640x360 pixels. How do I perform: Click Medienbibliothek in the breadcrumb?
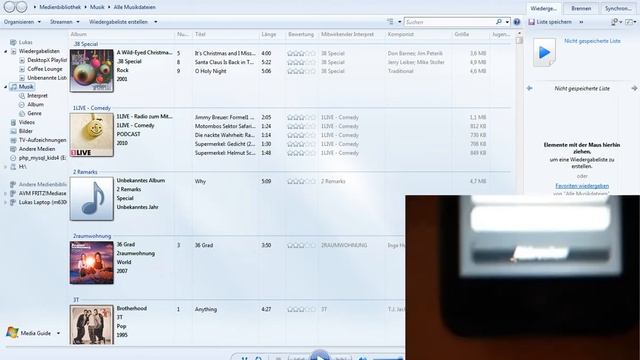coord(60,7)
